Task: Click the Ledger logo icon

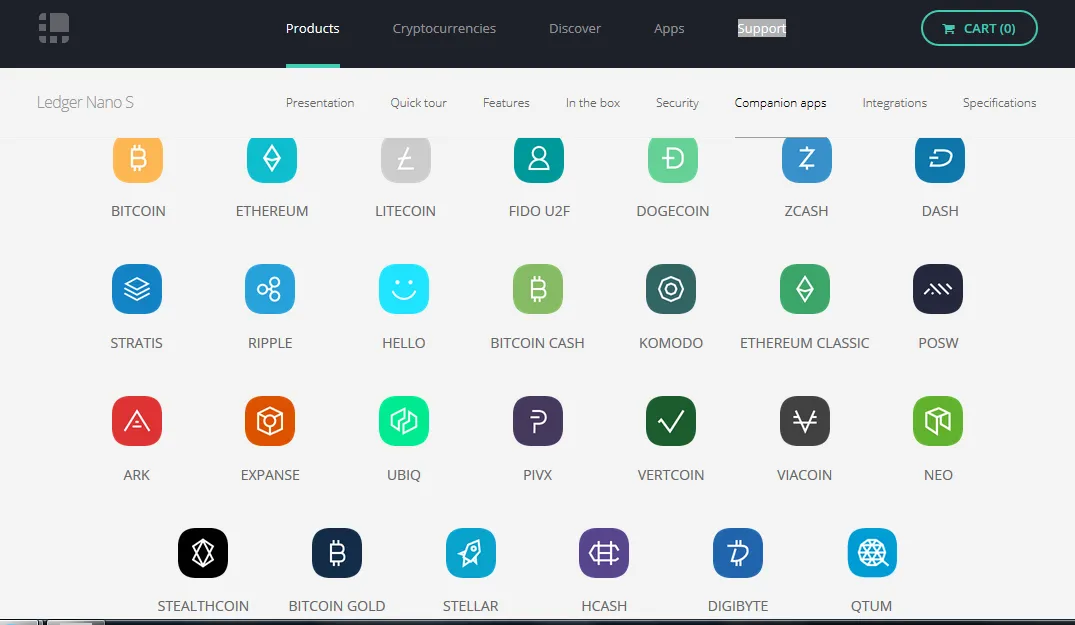Action: tap(54, 28)
